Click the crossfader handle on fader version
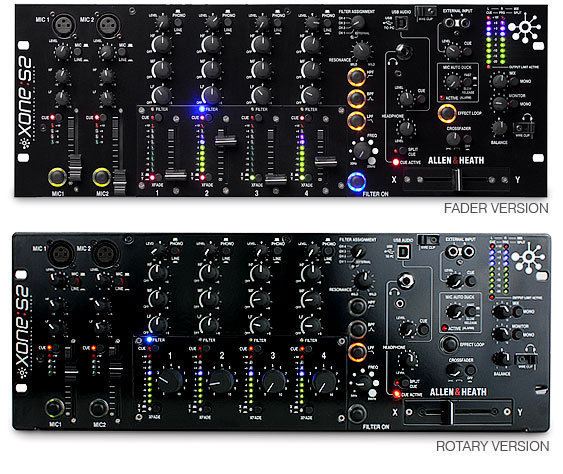This screenshot has width=563, height=474. click(x=458, y=179)
